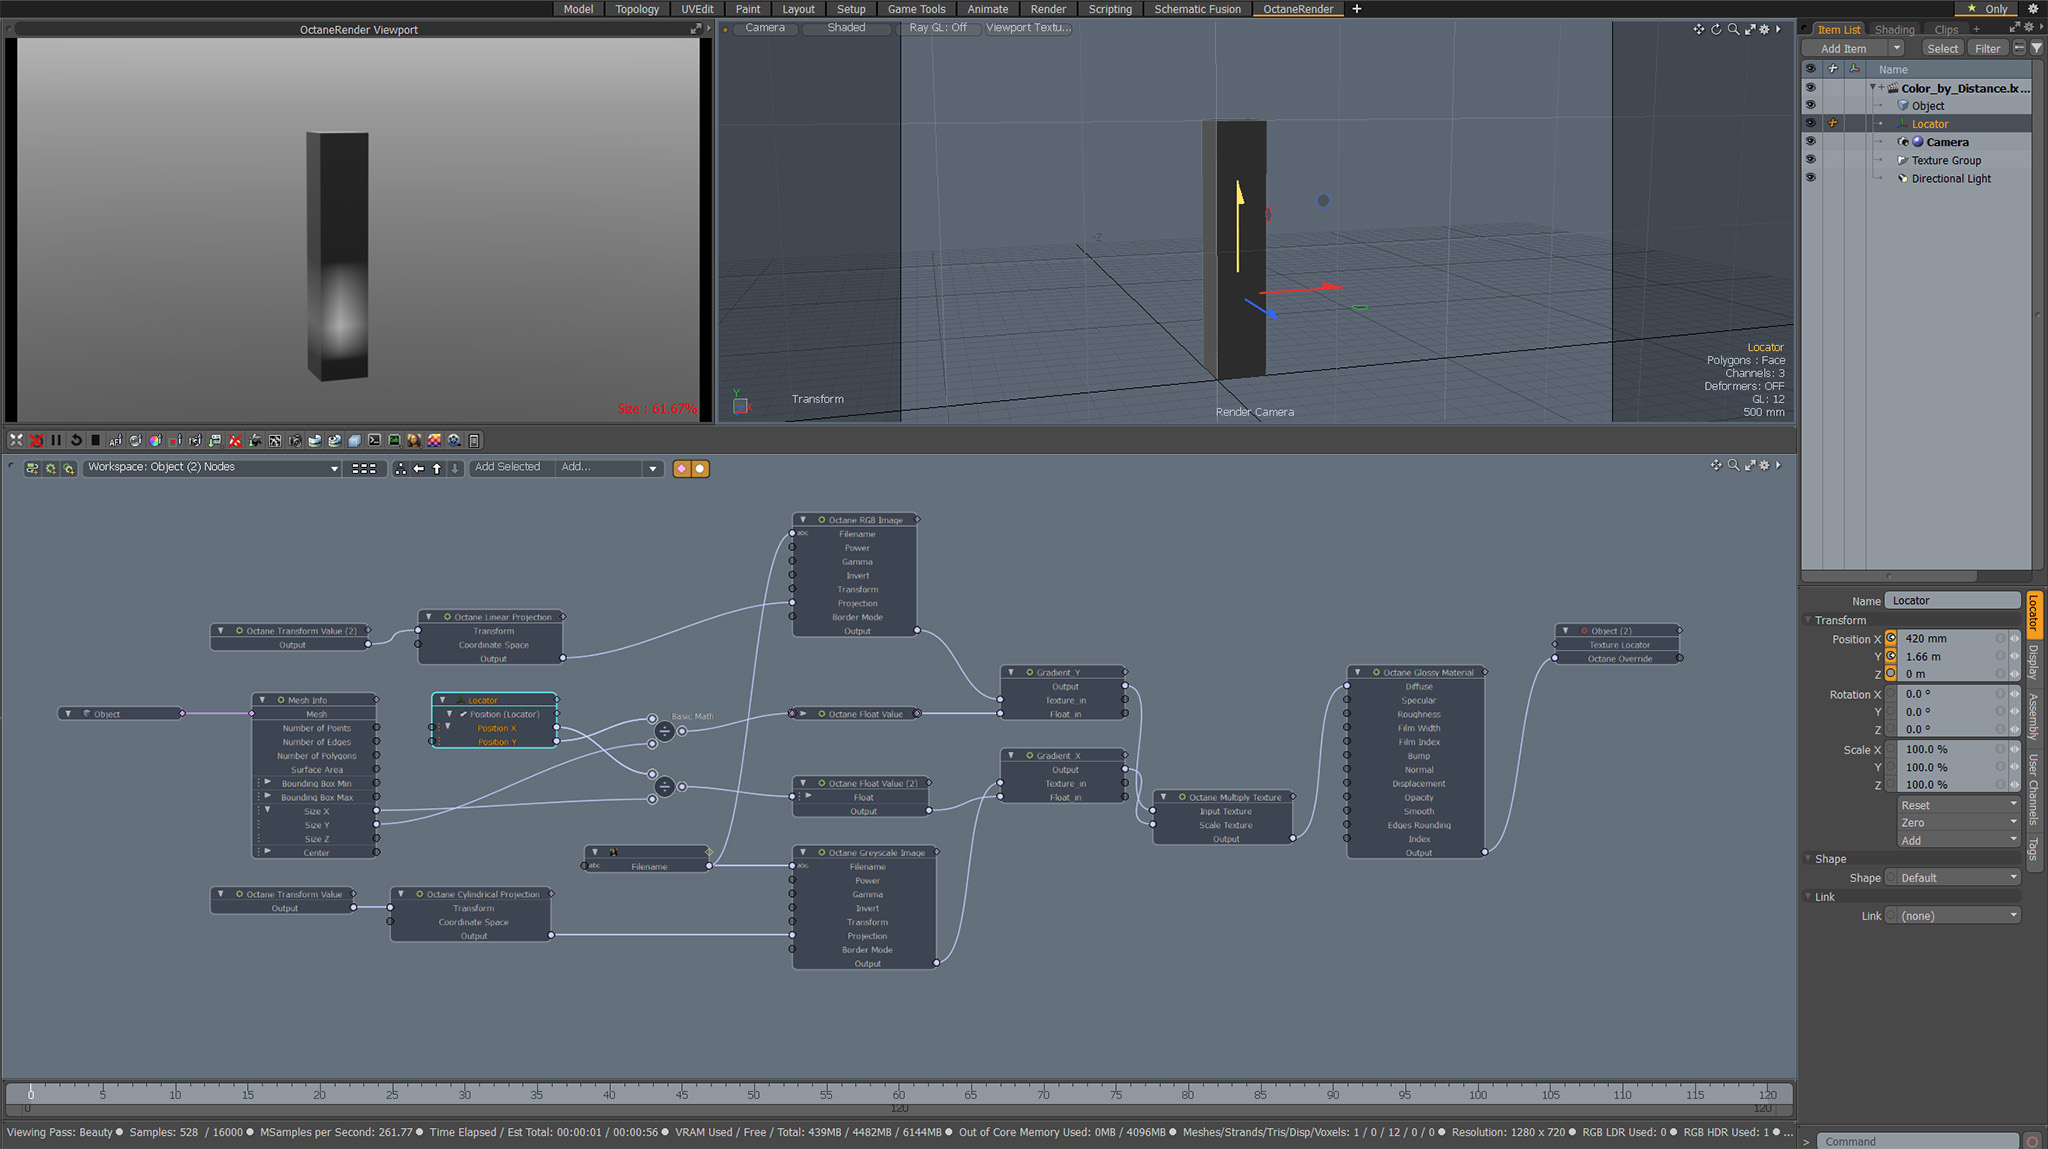Switch to the Shading tab
The image size is (2048, 1149).
(1893, 30)
